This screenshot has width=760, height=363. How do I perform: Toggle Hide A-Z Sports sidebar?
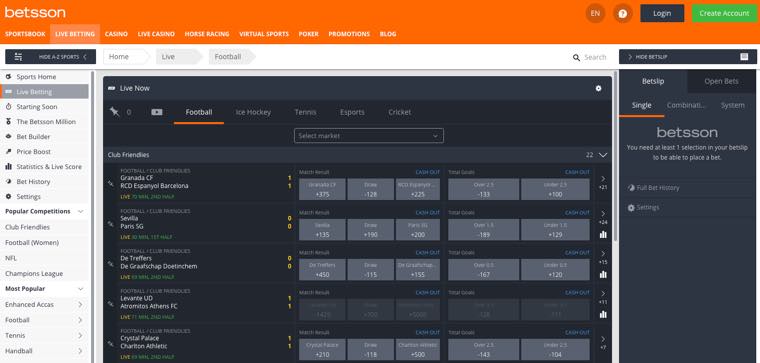point(50,57)
